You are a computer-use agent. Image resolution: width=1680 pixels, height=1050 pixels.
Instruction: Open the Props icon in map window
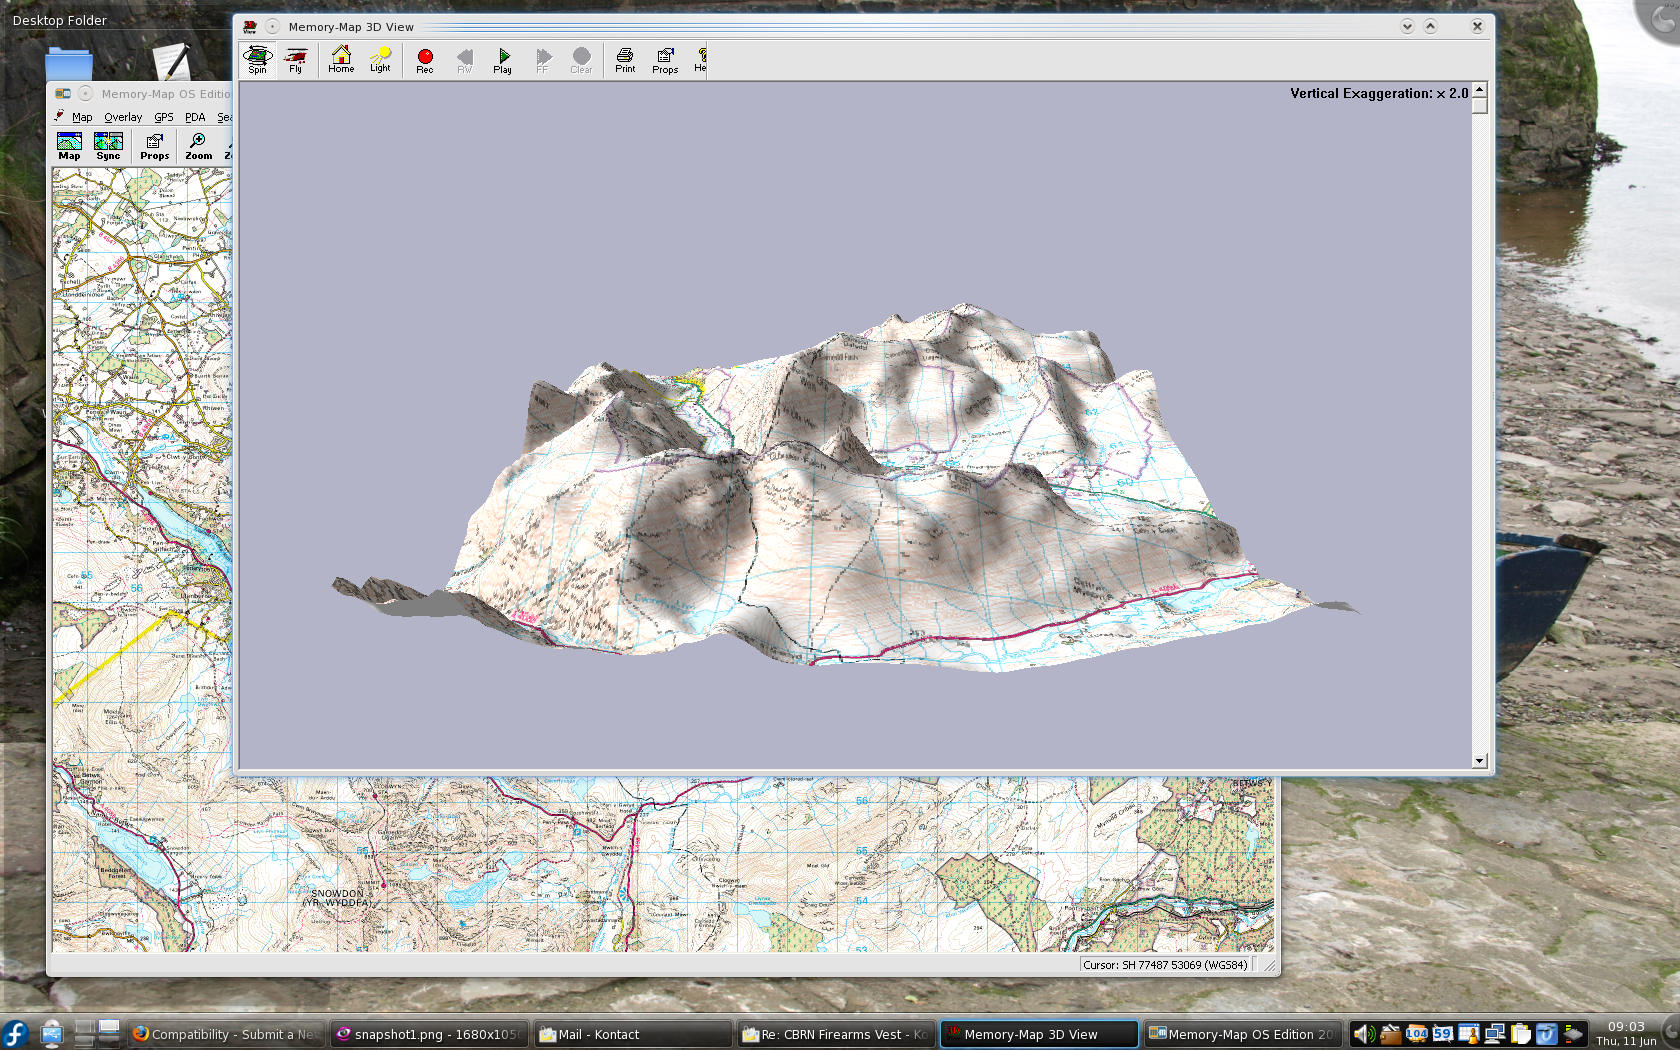(x=154, y=146)
